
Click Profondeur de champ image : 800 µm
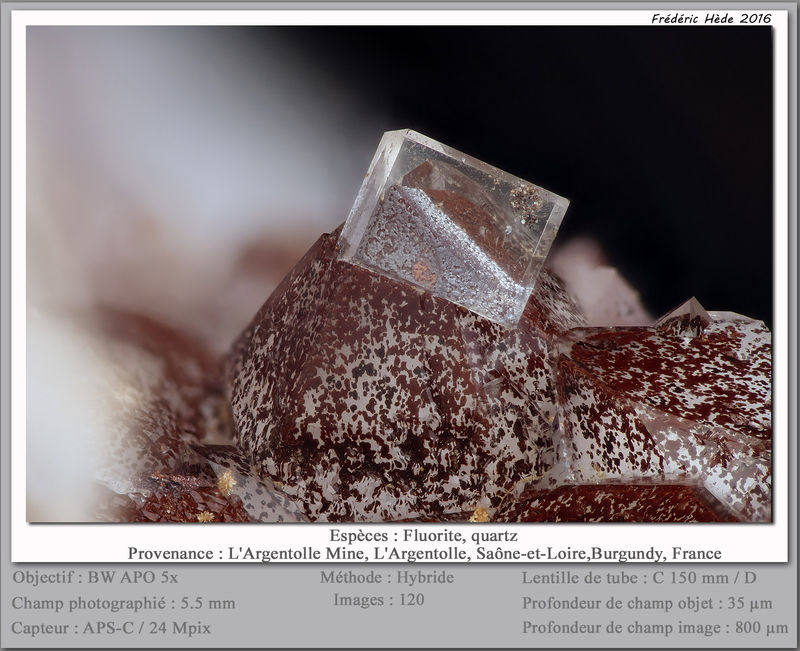click(655, 628)
